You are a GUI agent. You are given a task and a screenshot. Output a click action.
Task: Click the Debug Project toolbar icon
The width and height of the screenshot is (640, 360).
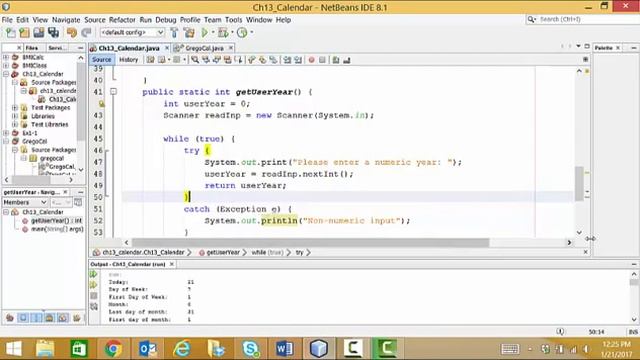coord(223,32)
